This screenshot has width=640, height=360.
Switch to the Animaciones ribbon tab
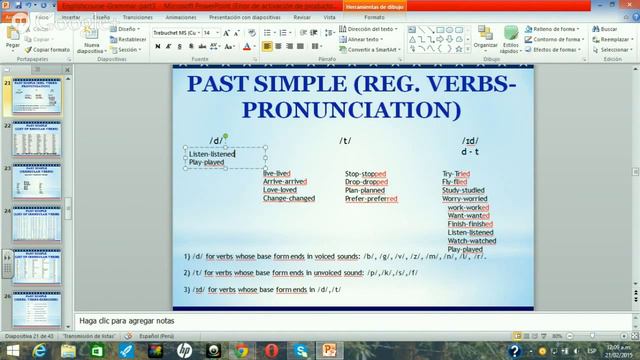181,18
